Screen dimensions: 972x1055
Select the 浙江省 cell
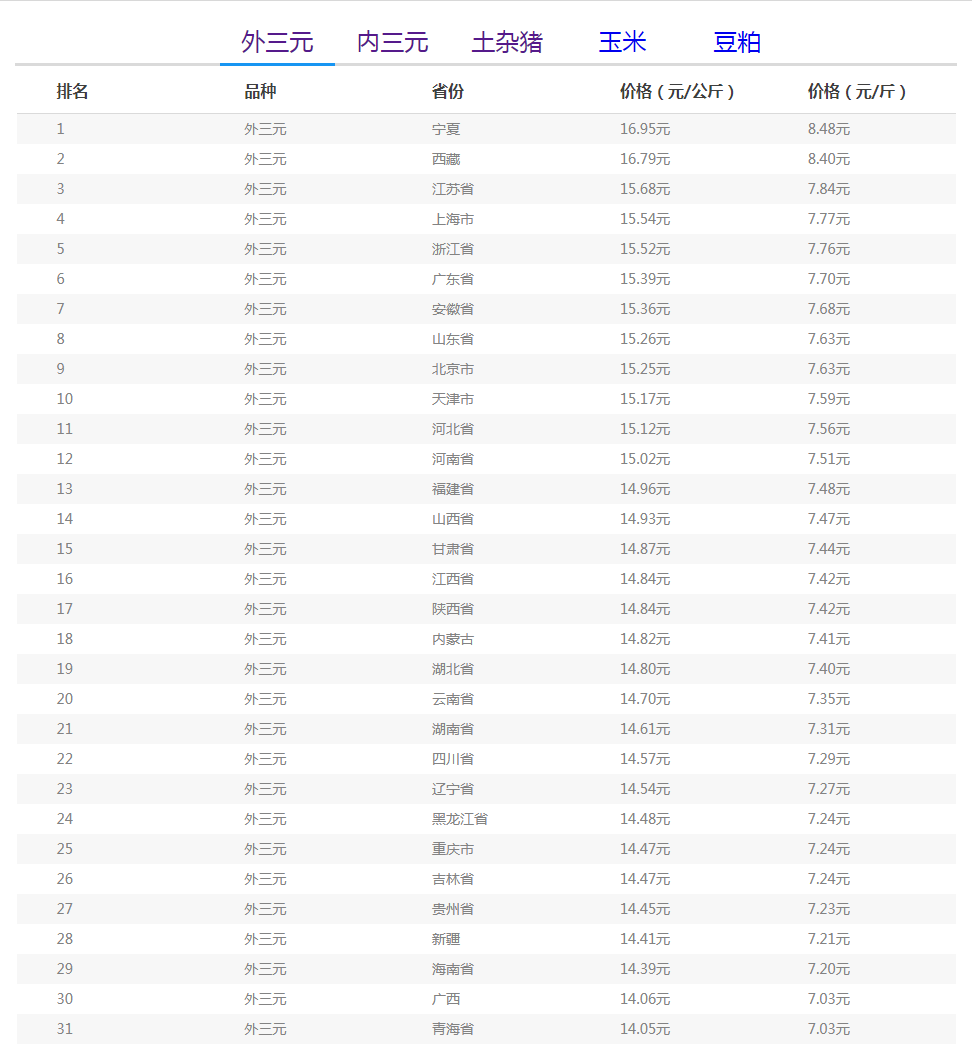point(453,249)
